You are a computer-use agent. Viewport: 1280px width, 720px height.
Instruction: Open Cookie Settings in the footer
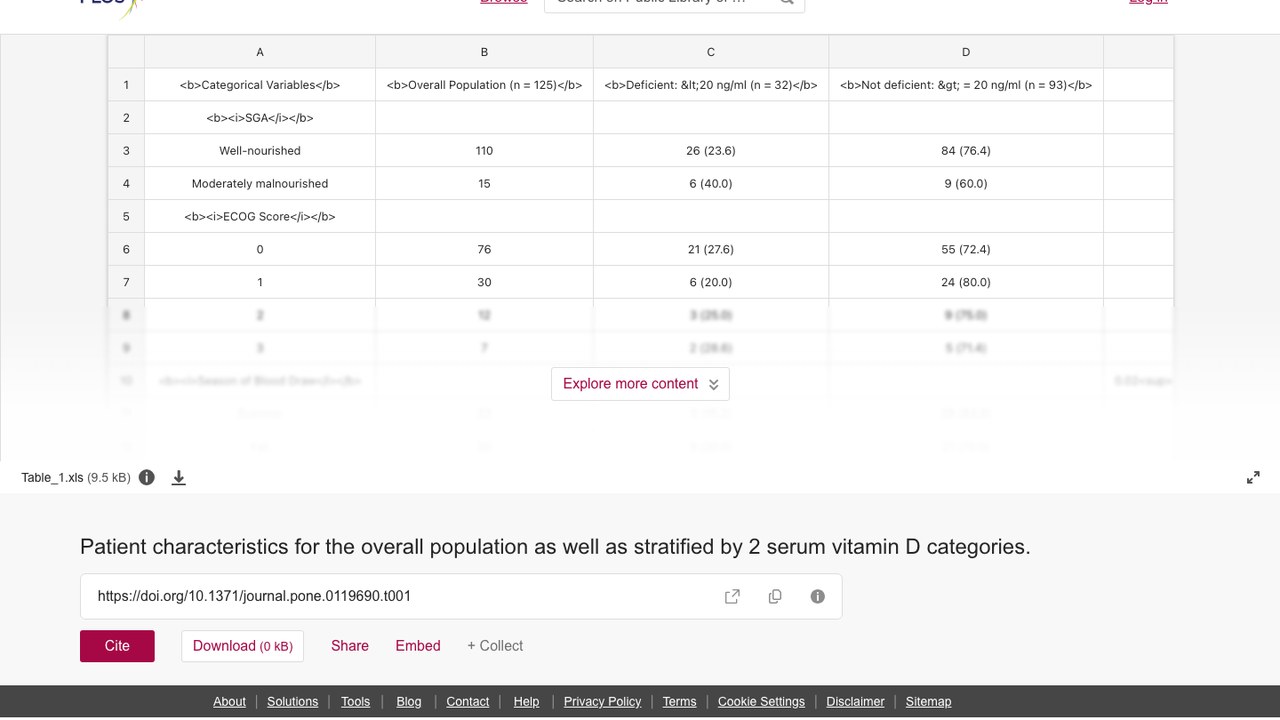pyautogui.click(x=761, y=702)
